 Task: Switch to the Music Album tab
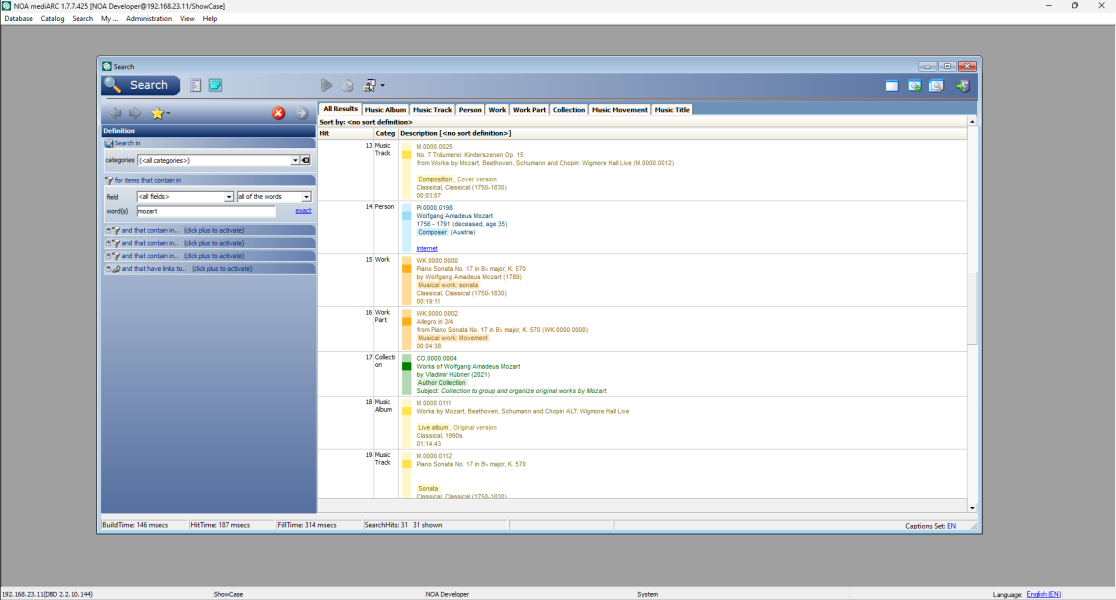385,110
